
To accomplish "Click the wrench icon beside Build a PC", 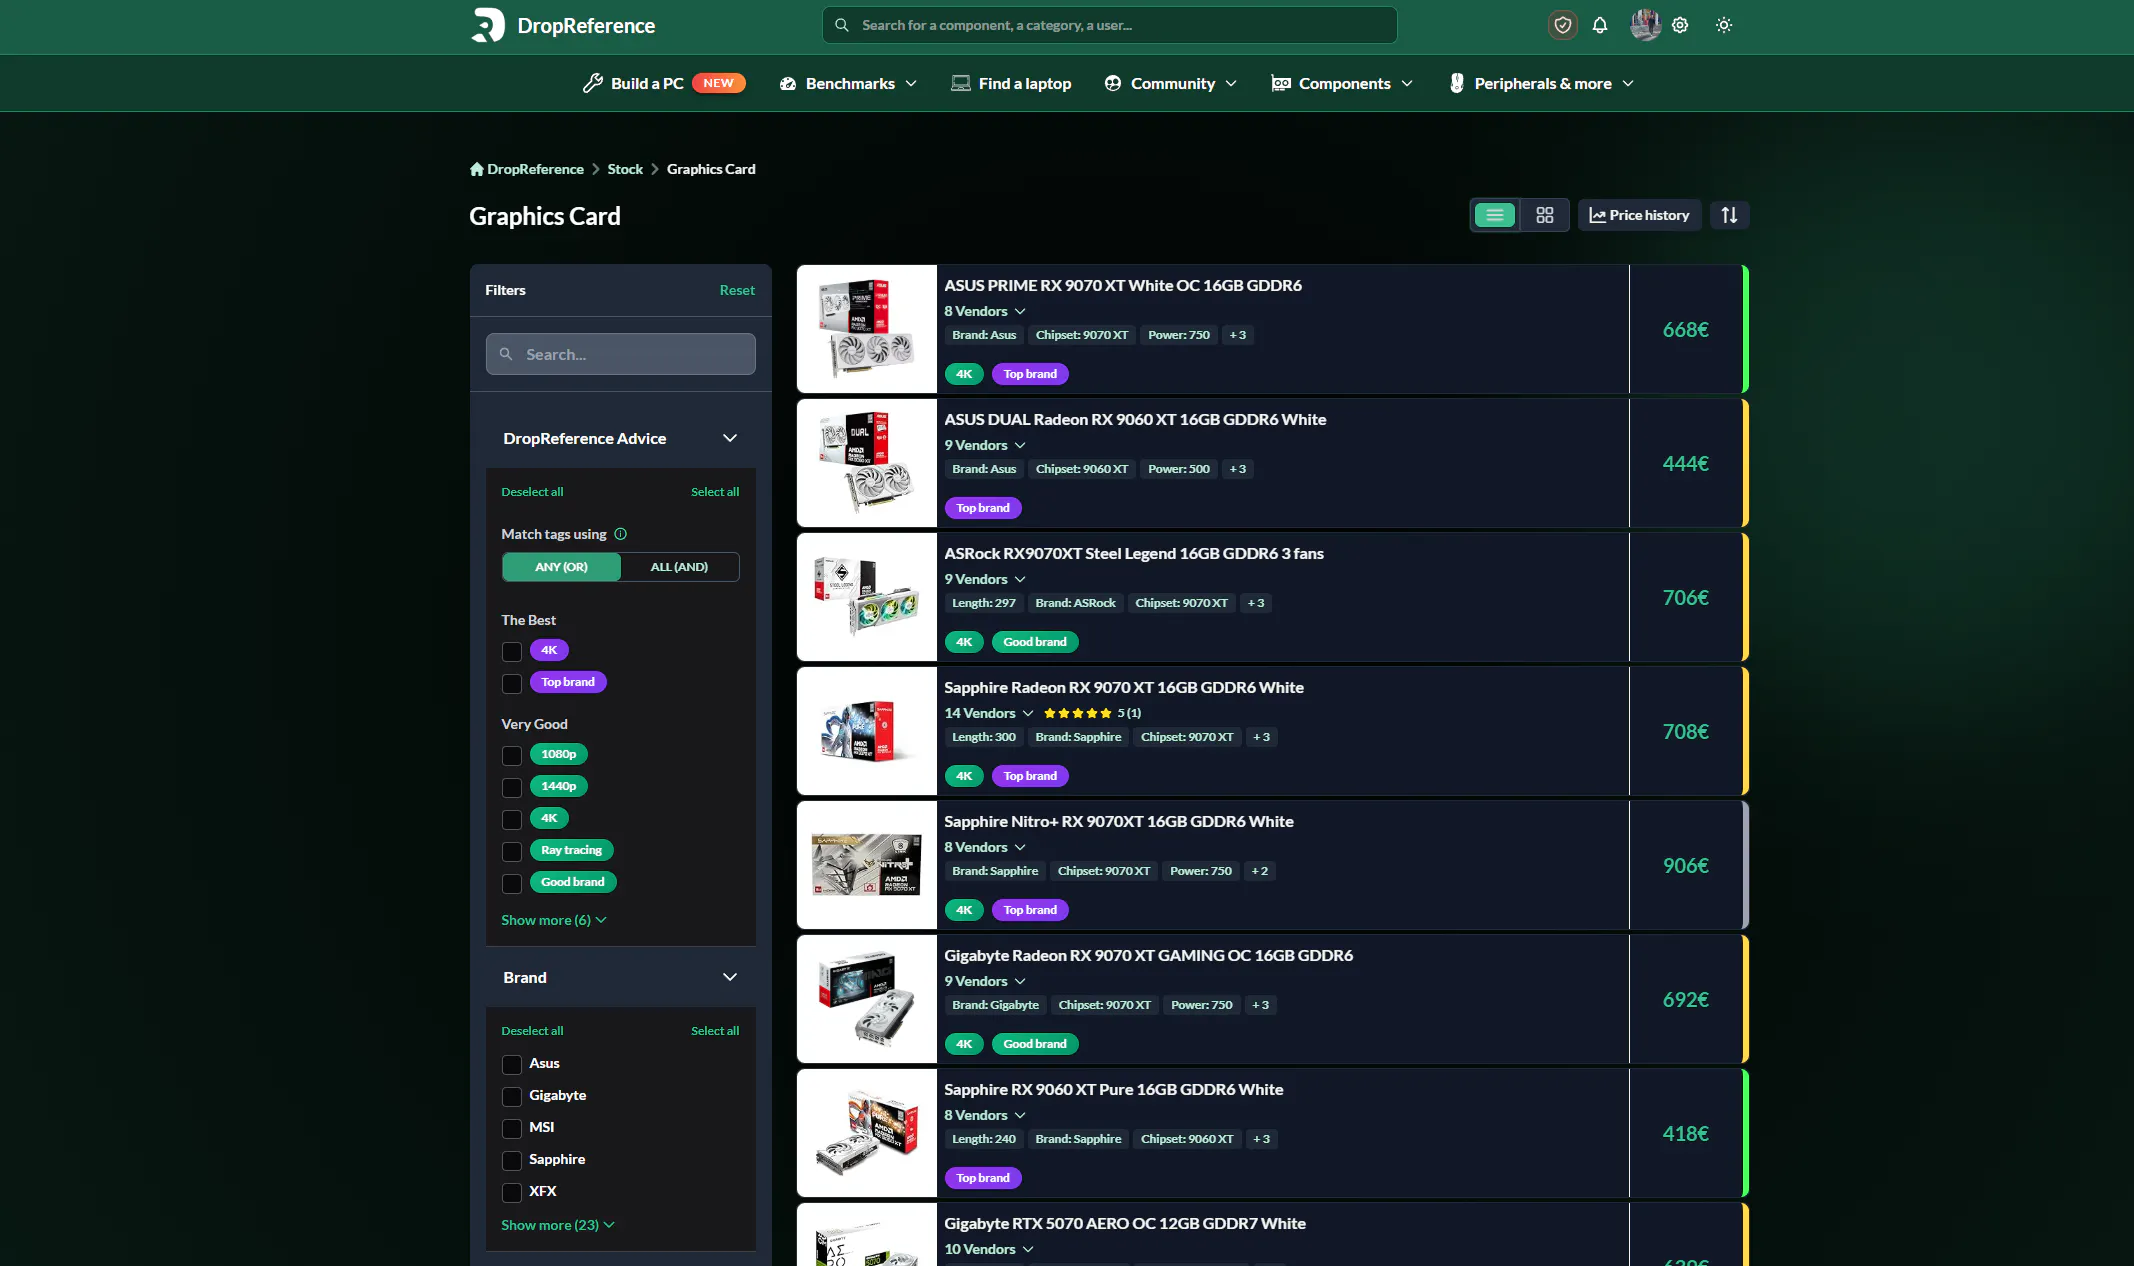I will (x=593, y=83).
